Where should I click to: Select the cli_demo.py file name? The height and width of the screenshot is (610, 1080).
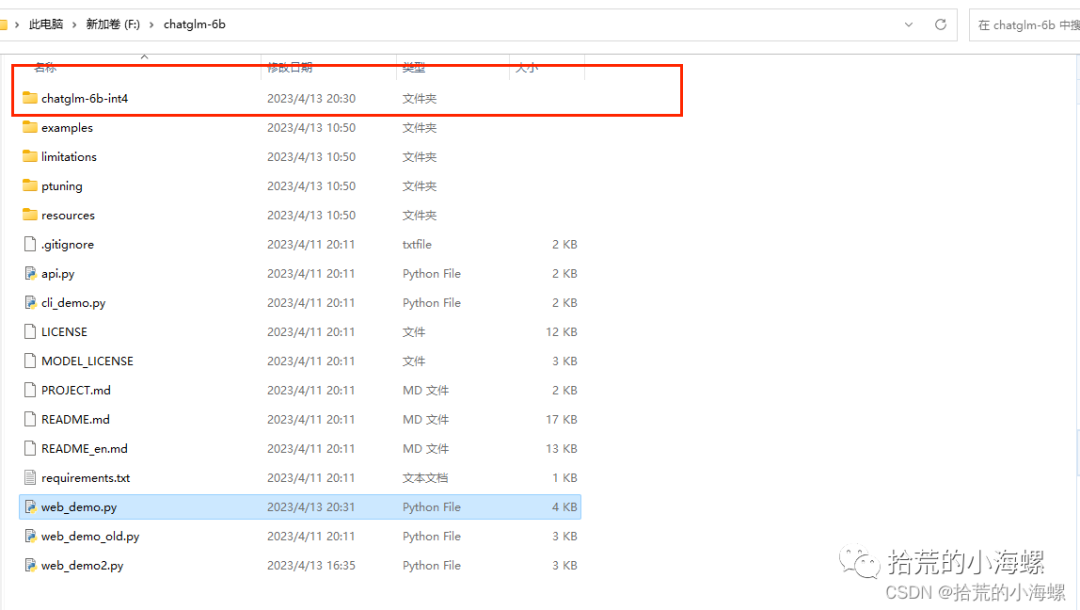(x=74, y=302)
